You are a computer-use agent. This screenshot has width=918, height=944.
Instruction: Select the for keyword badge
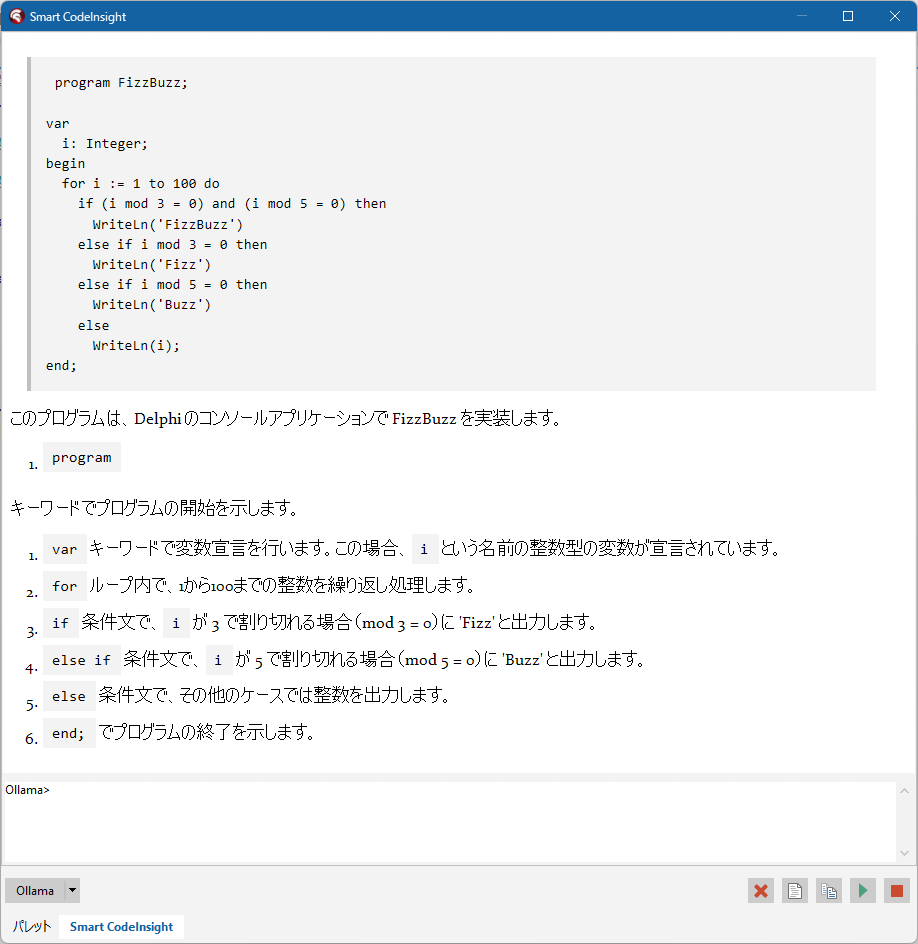pos(64,585)
